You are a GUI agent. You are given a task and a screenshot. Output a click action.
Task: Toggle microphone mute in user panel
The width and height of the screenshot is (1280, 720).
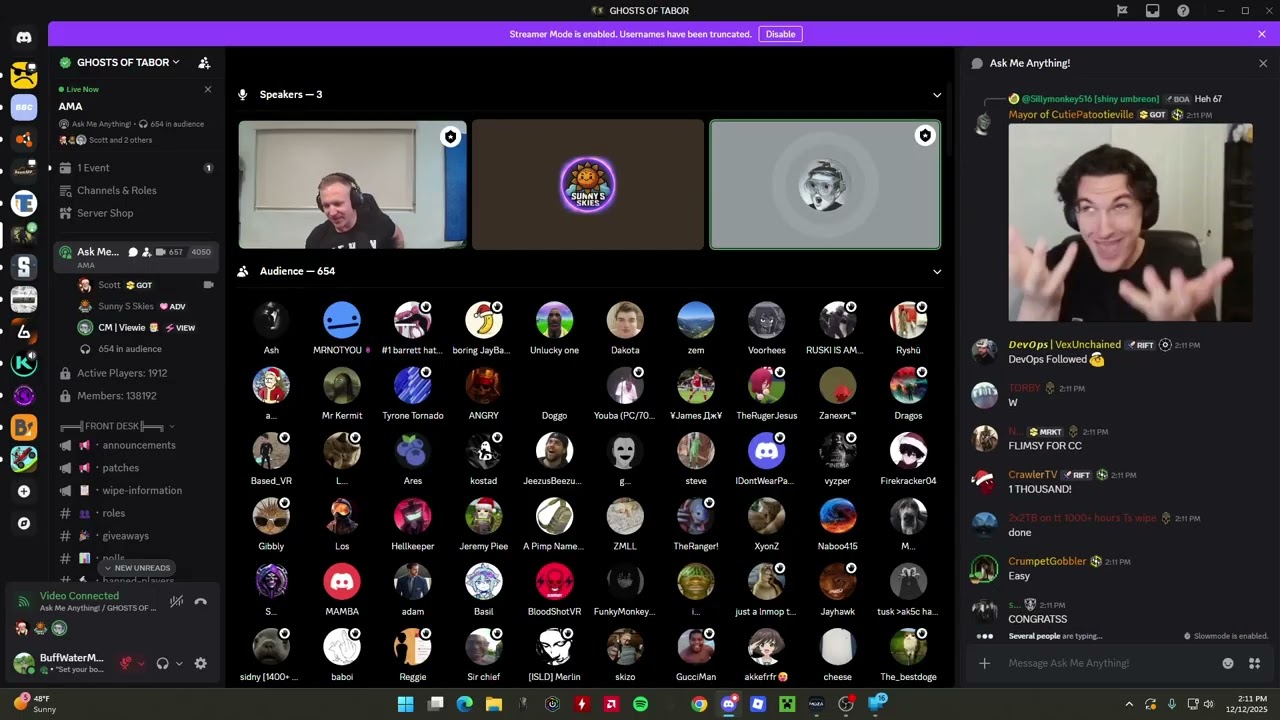[126, 663]
